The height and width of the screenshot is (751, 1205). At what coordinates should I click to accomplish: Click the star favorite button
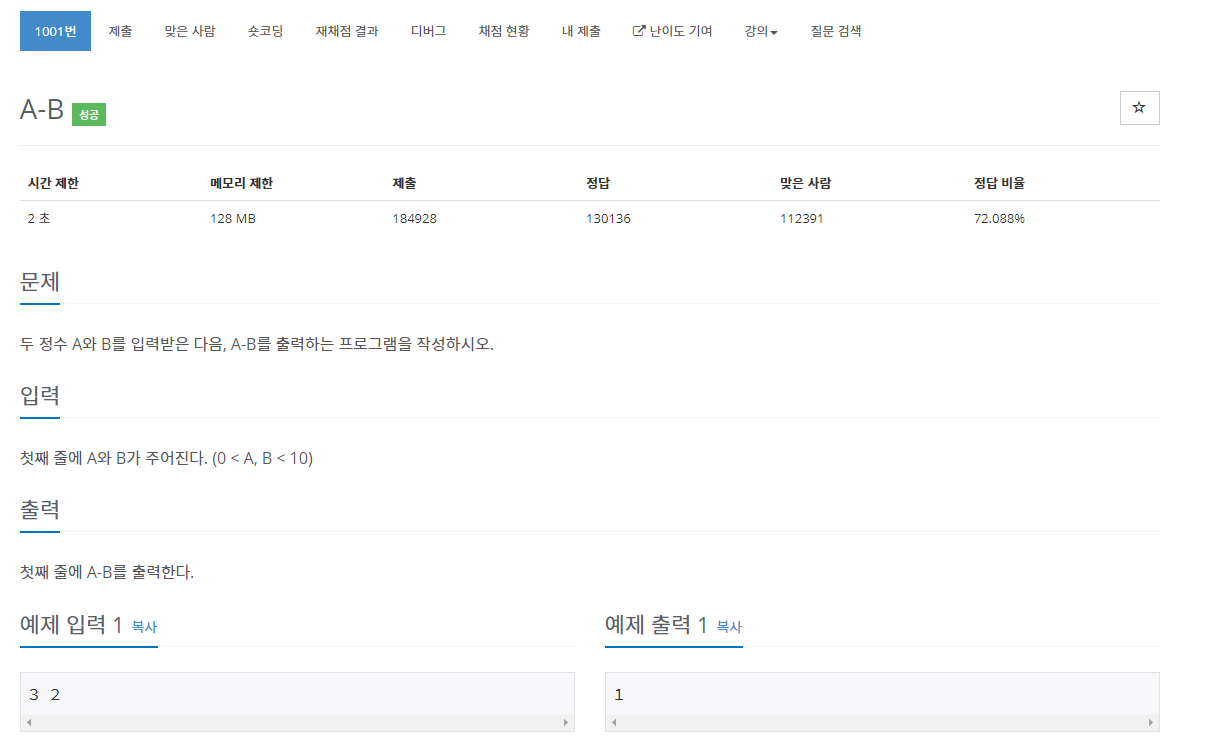(1139, 107)
